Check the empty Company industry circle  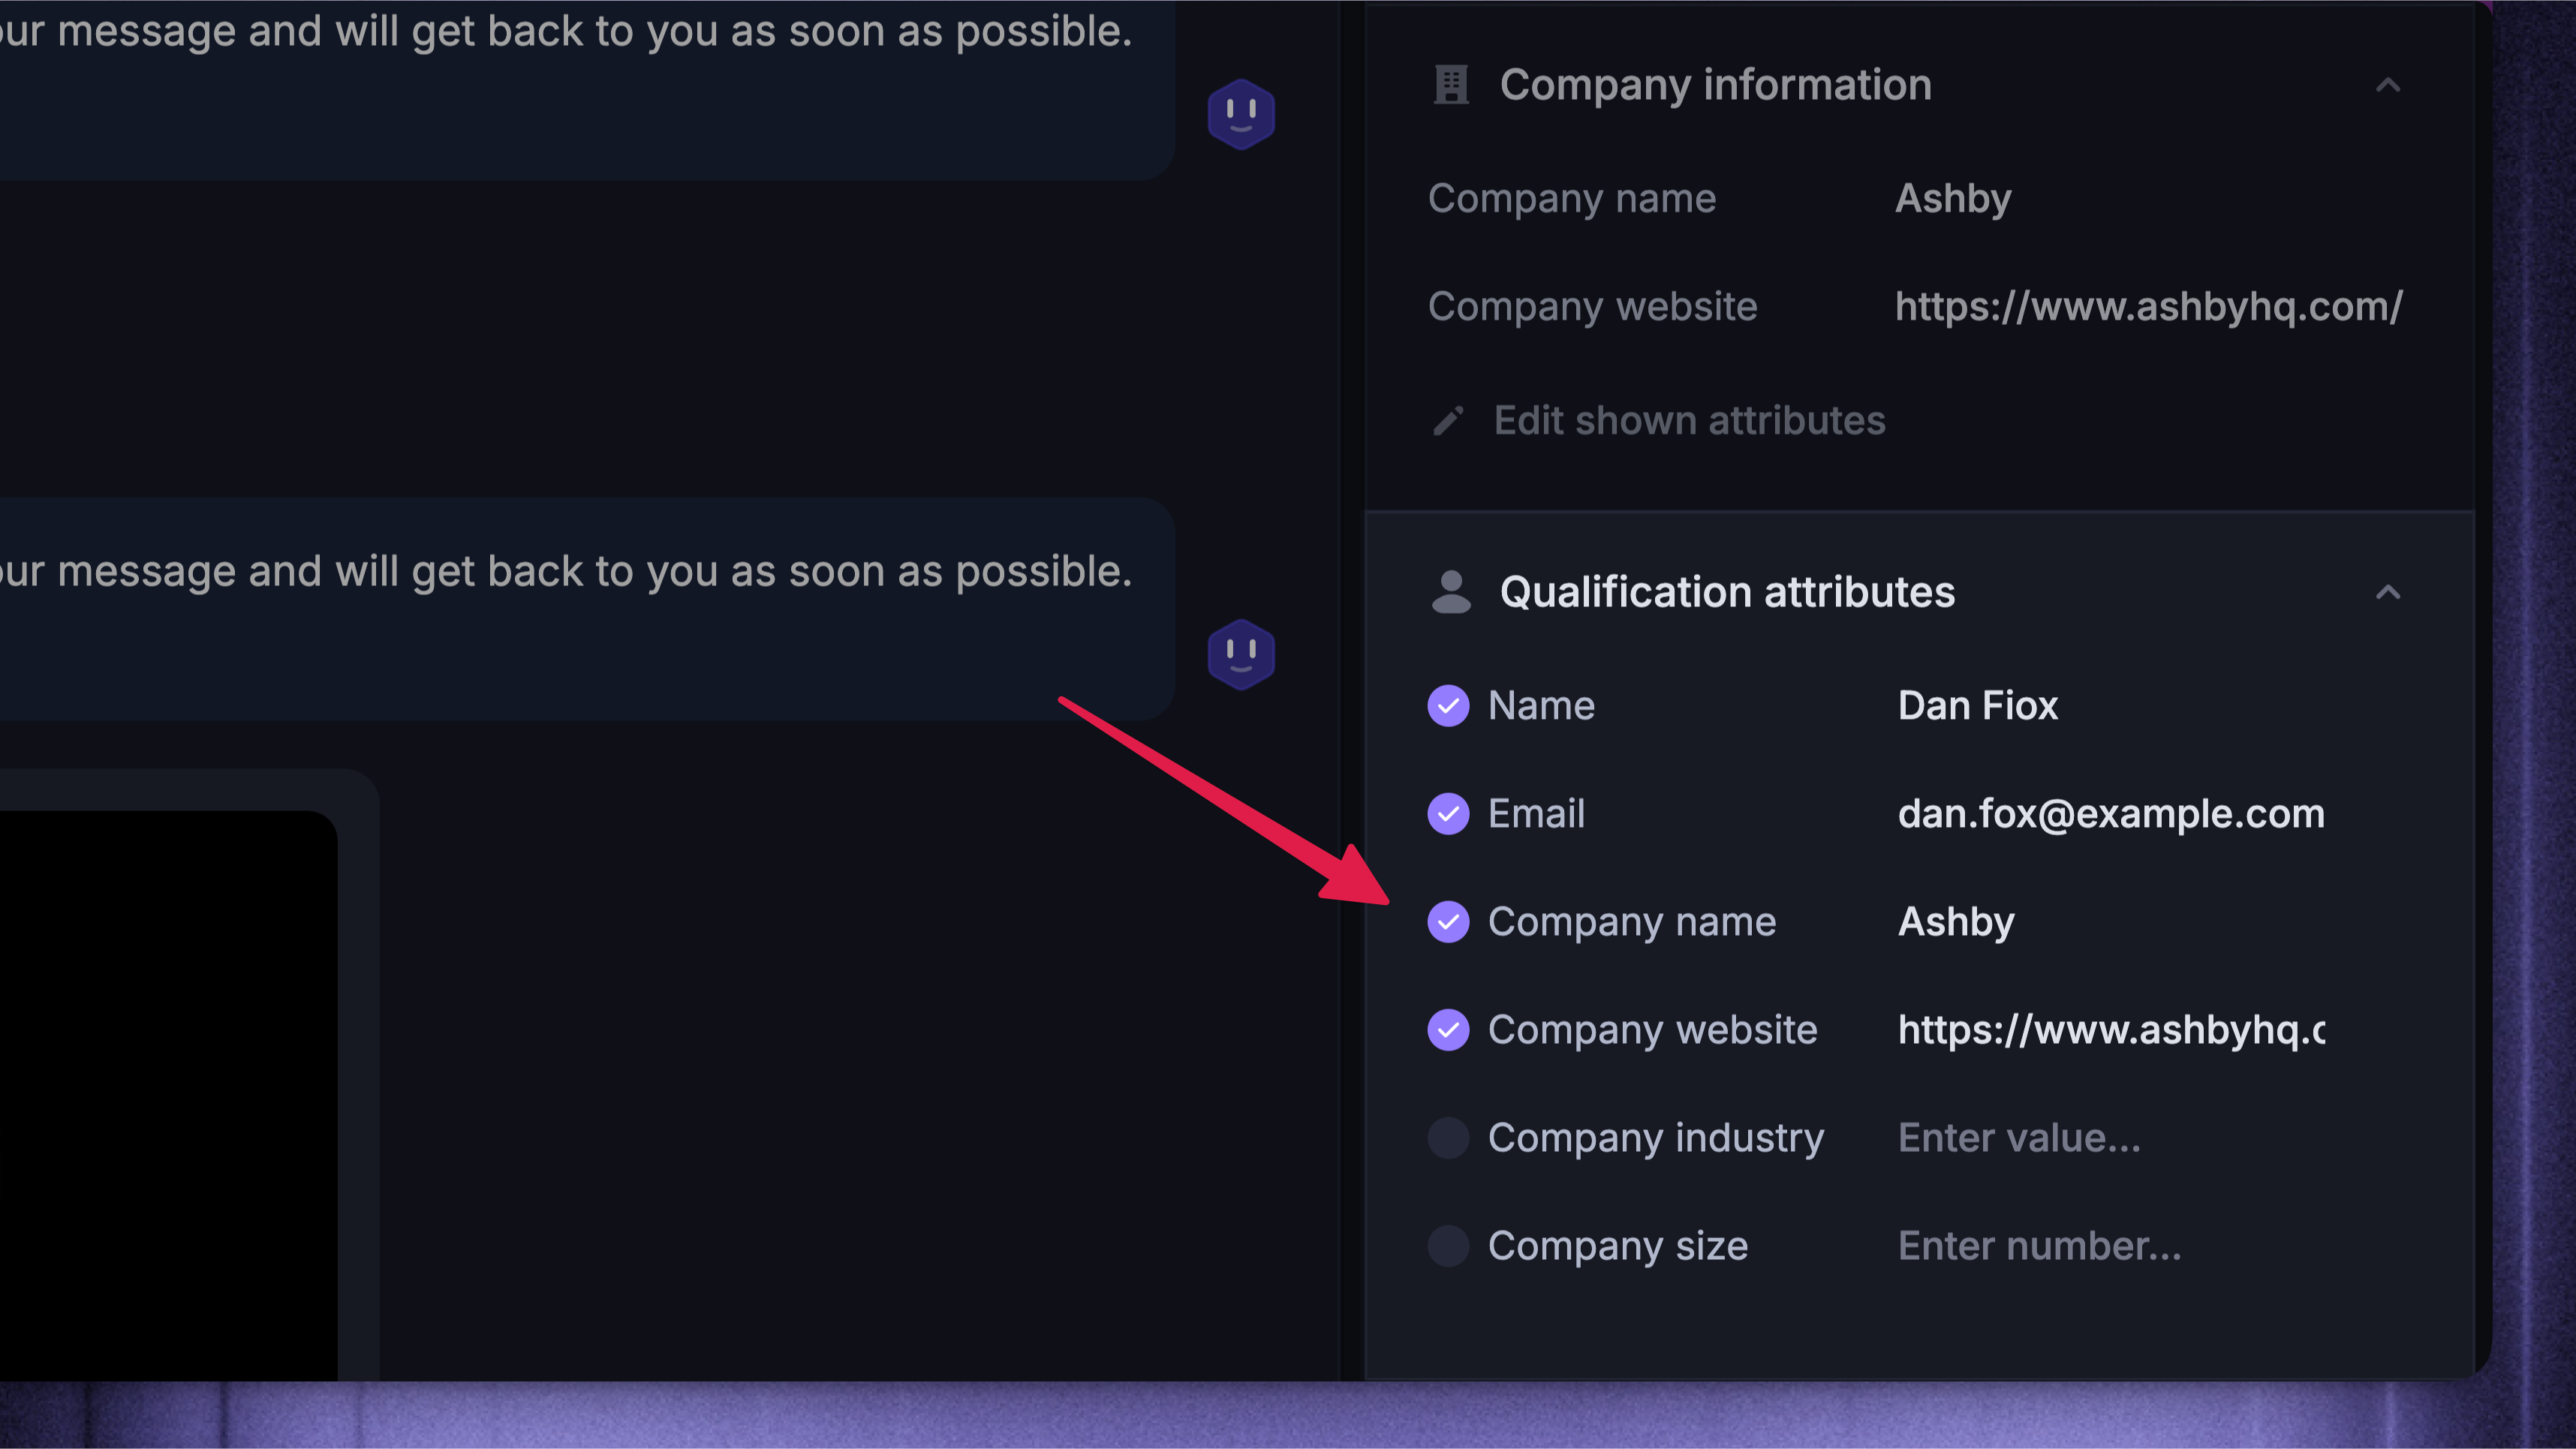1448,1138
